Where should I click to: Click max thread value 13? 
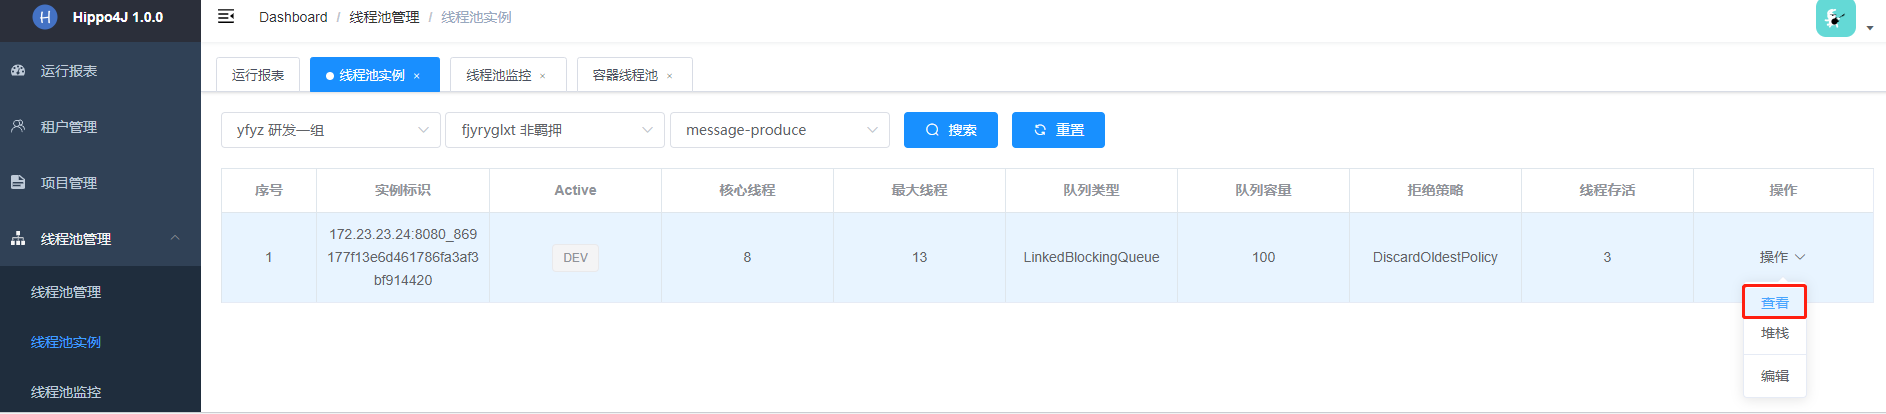[x=919, y=257]
